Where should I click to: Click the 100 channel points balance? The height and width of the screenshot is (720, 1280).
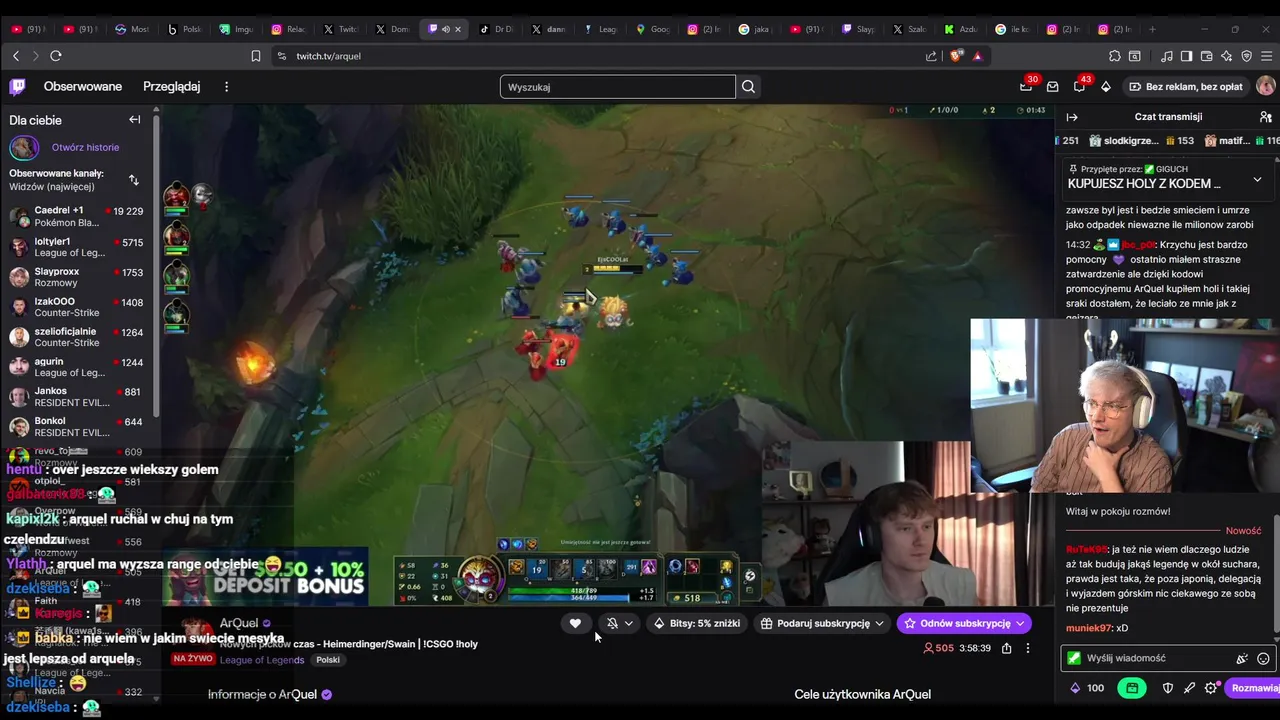pos(1087,688)
